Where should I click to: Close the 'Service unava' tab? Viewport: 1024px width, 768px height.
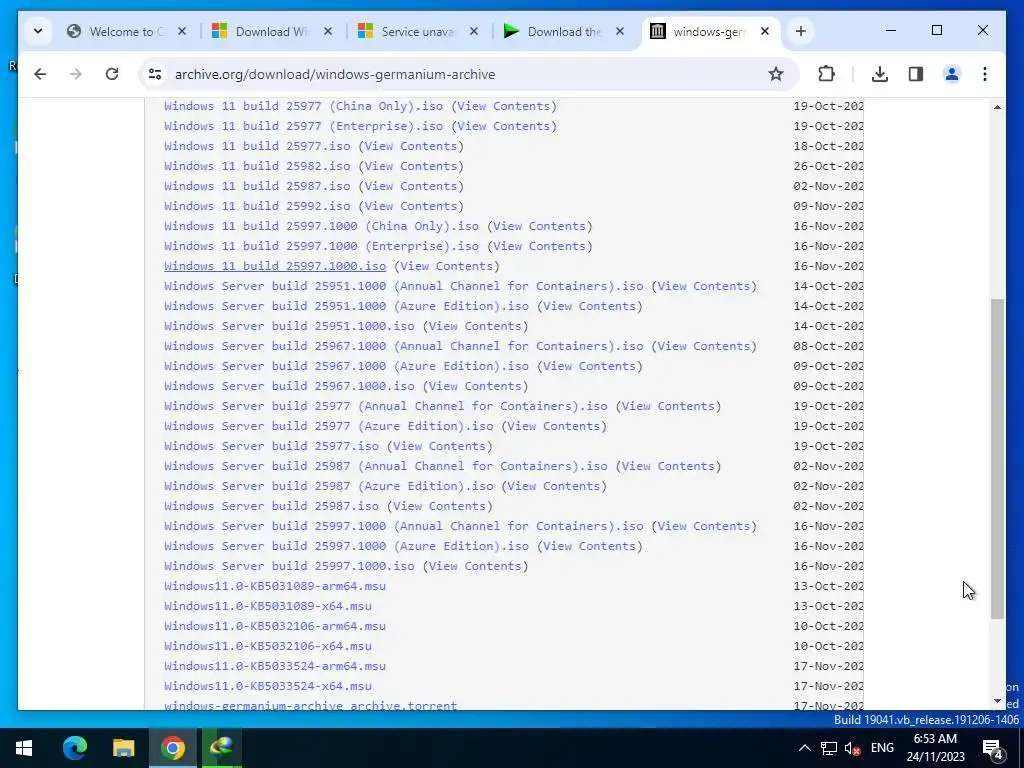coord(474,31)
